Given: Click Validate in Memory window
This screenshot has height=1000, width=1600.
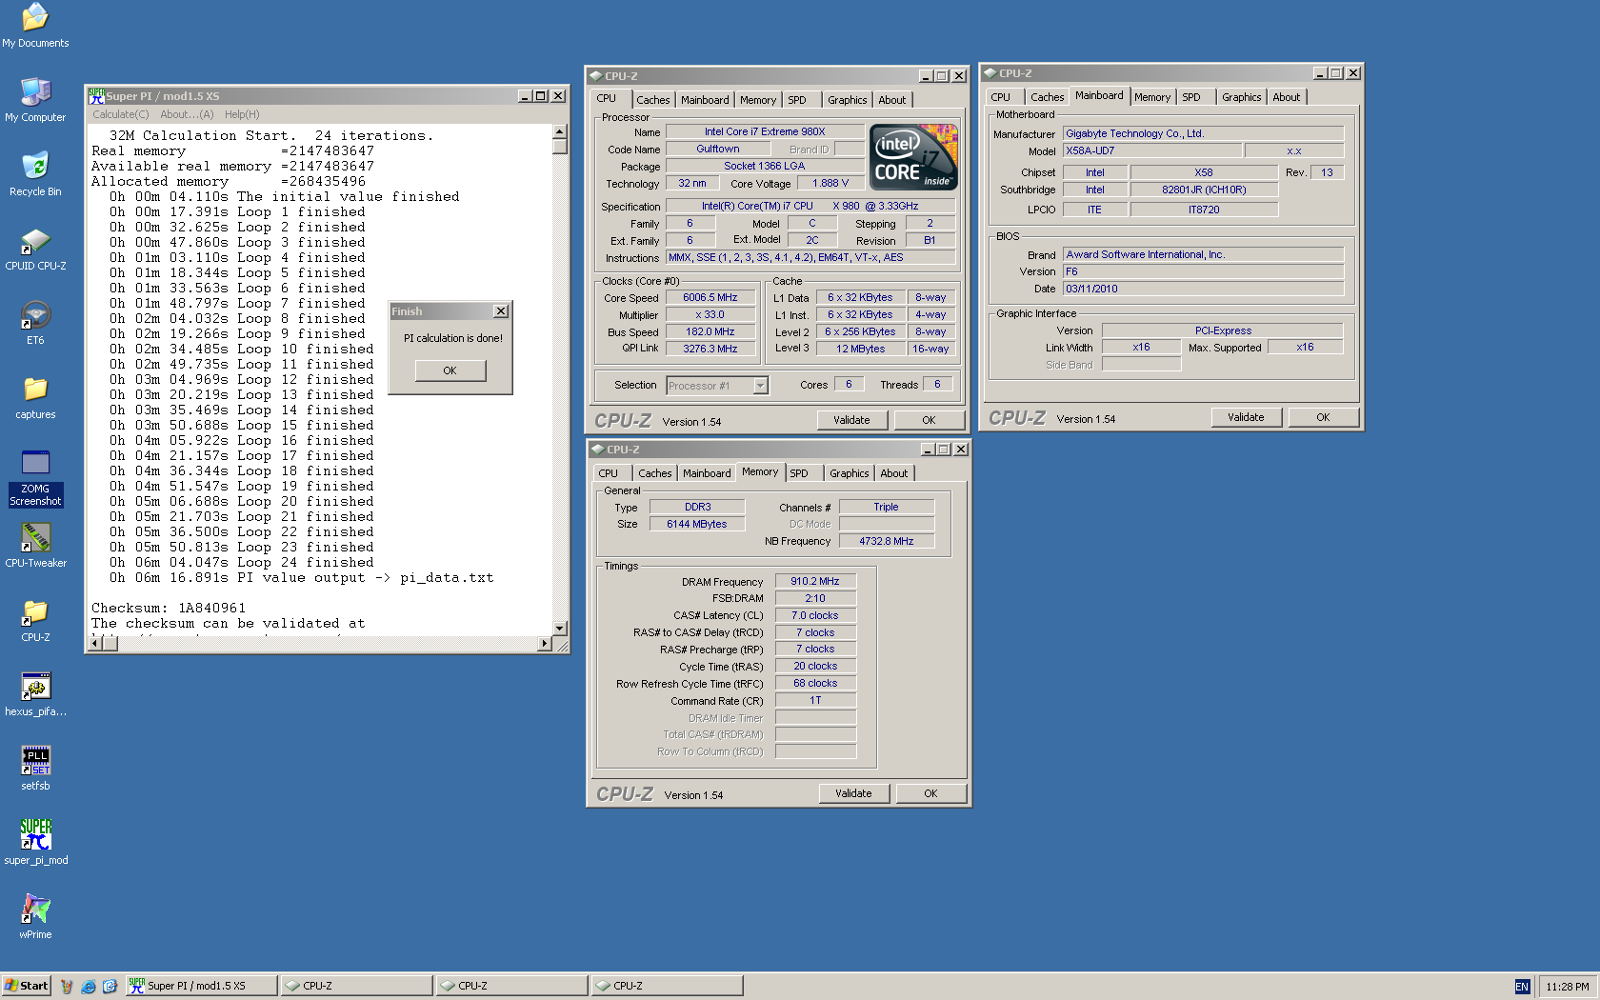Looking at the screenshot, I should click(x=854, y=793).
